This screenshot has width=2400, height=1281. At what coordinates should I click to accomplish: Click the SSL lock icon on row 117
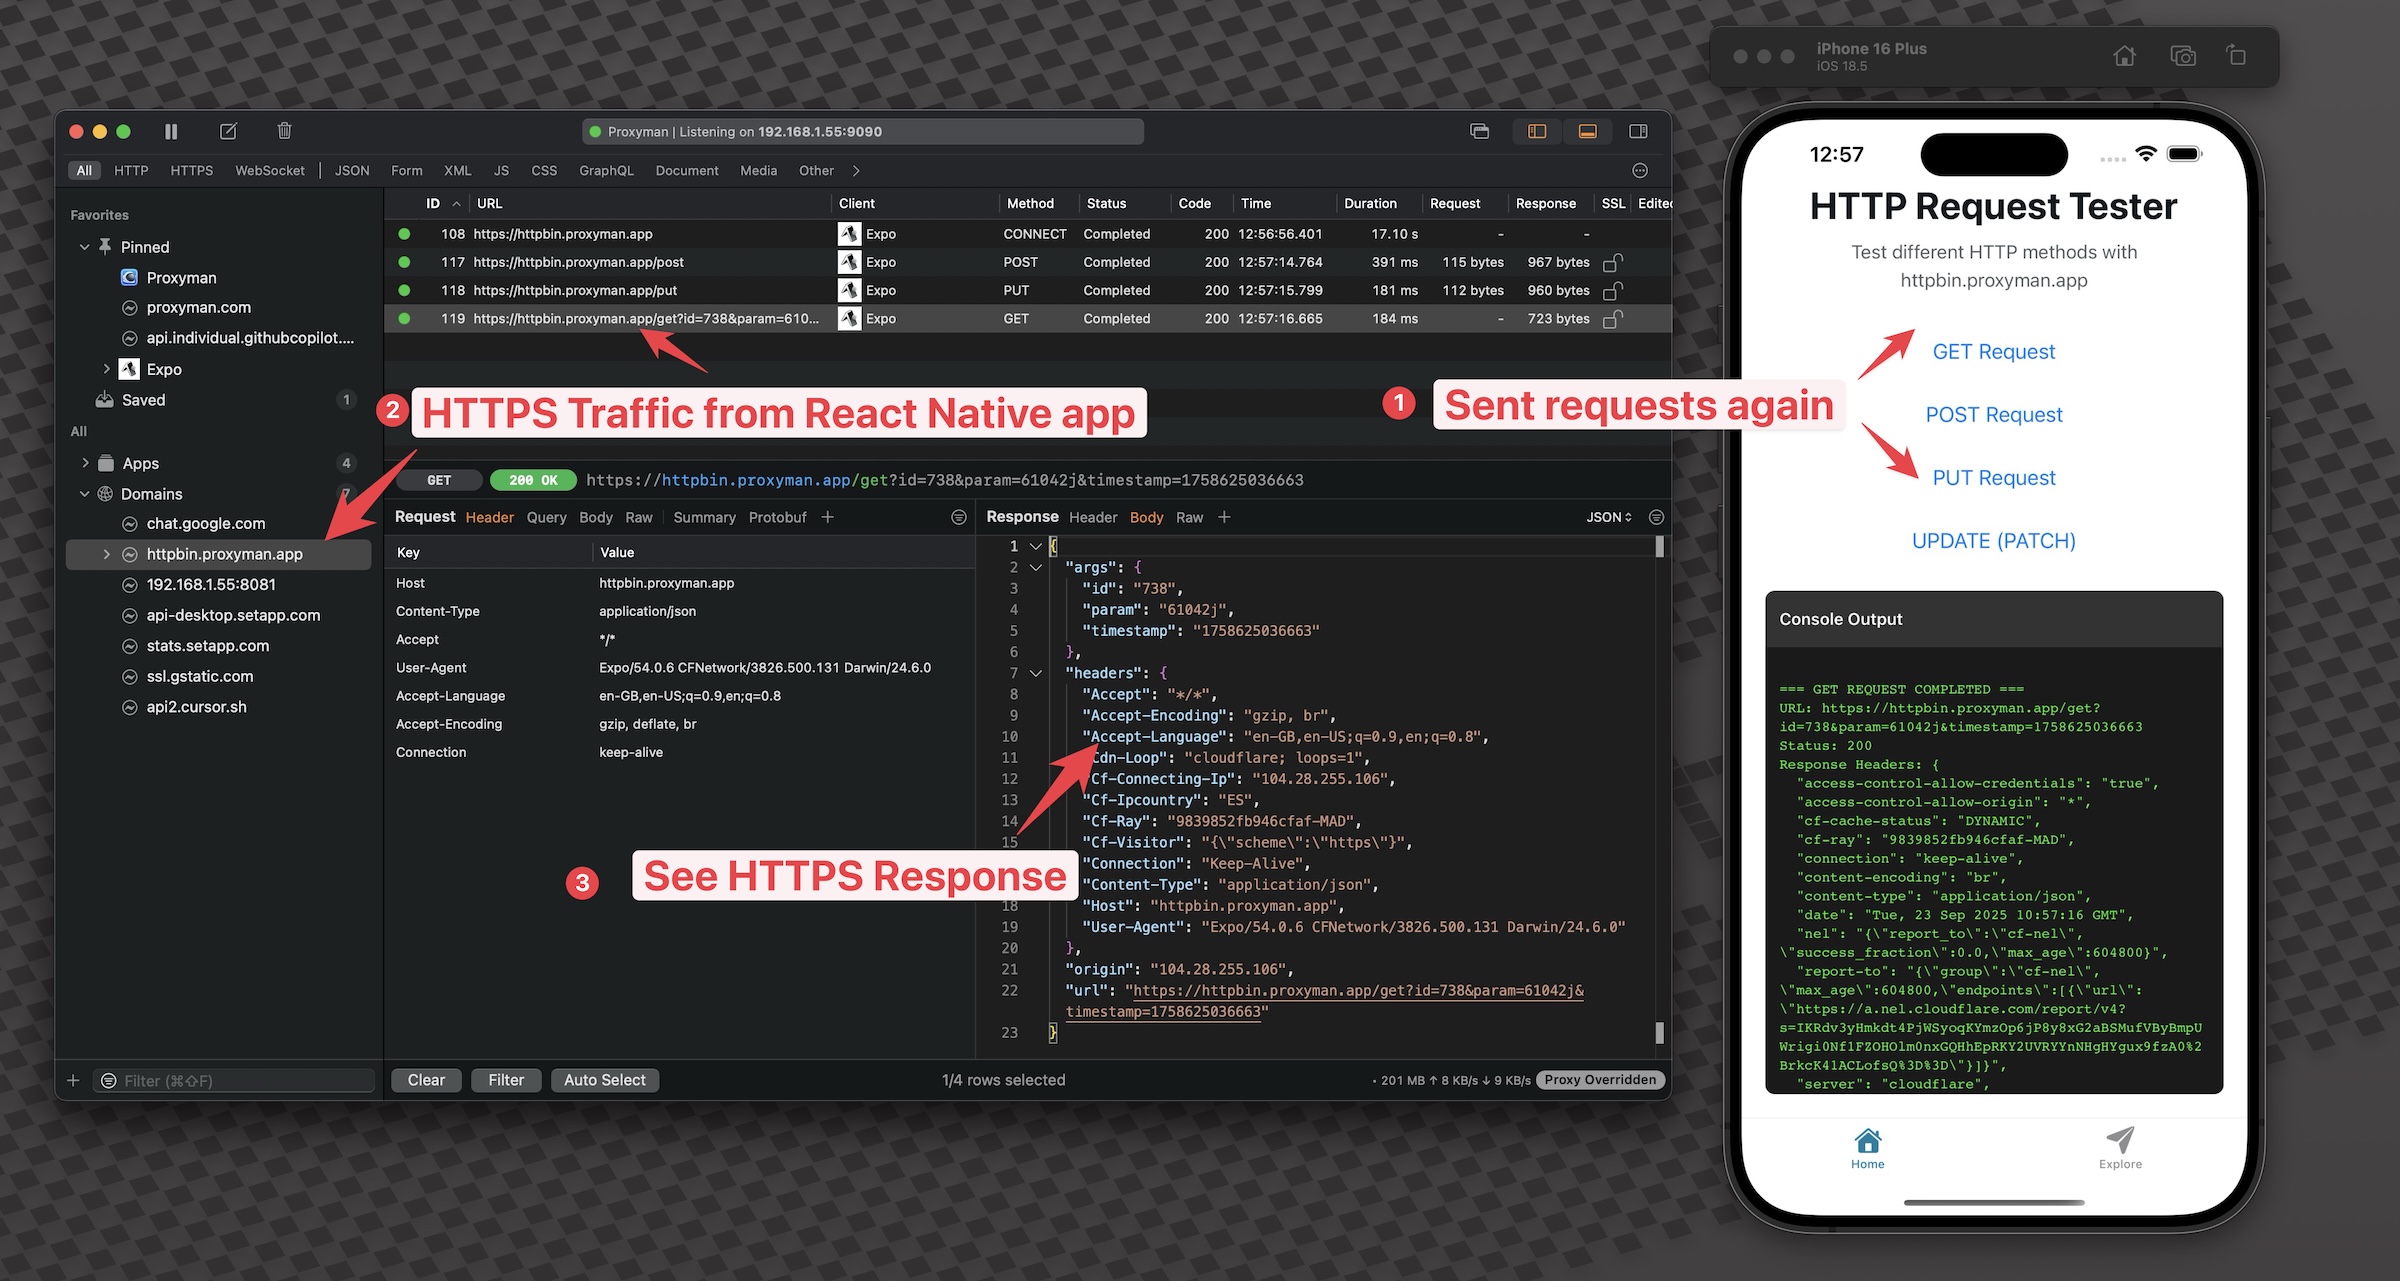[1612, 262]
